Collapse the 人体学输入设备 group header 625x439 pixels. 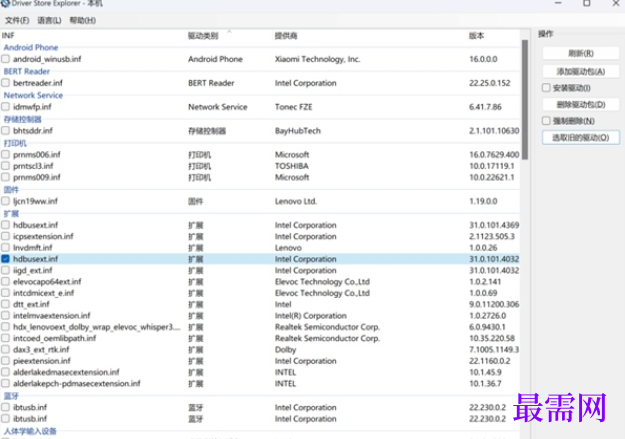pos(30,431)
